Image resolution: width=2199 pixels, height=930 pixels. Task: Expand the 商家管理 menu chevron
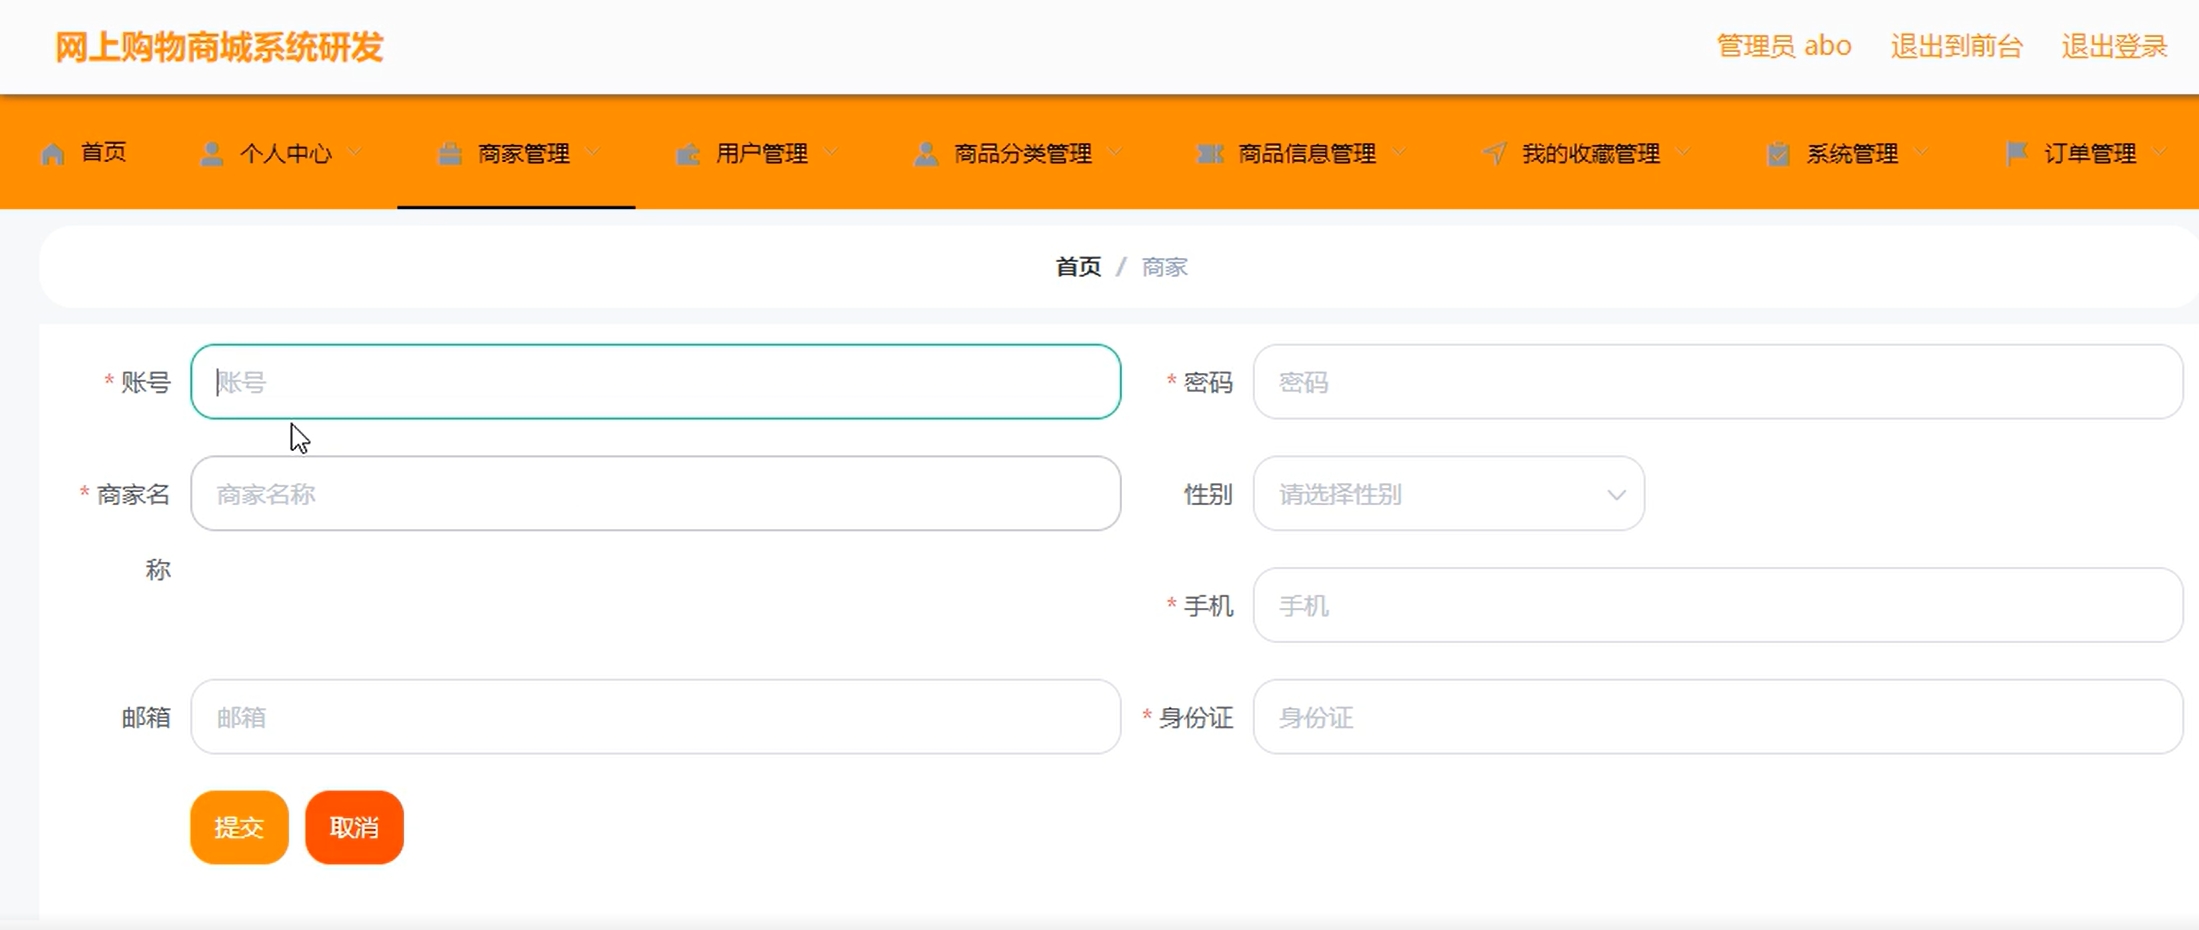[x=594, y=153]
